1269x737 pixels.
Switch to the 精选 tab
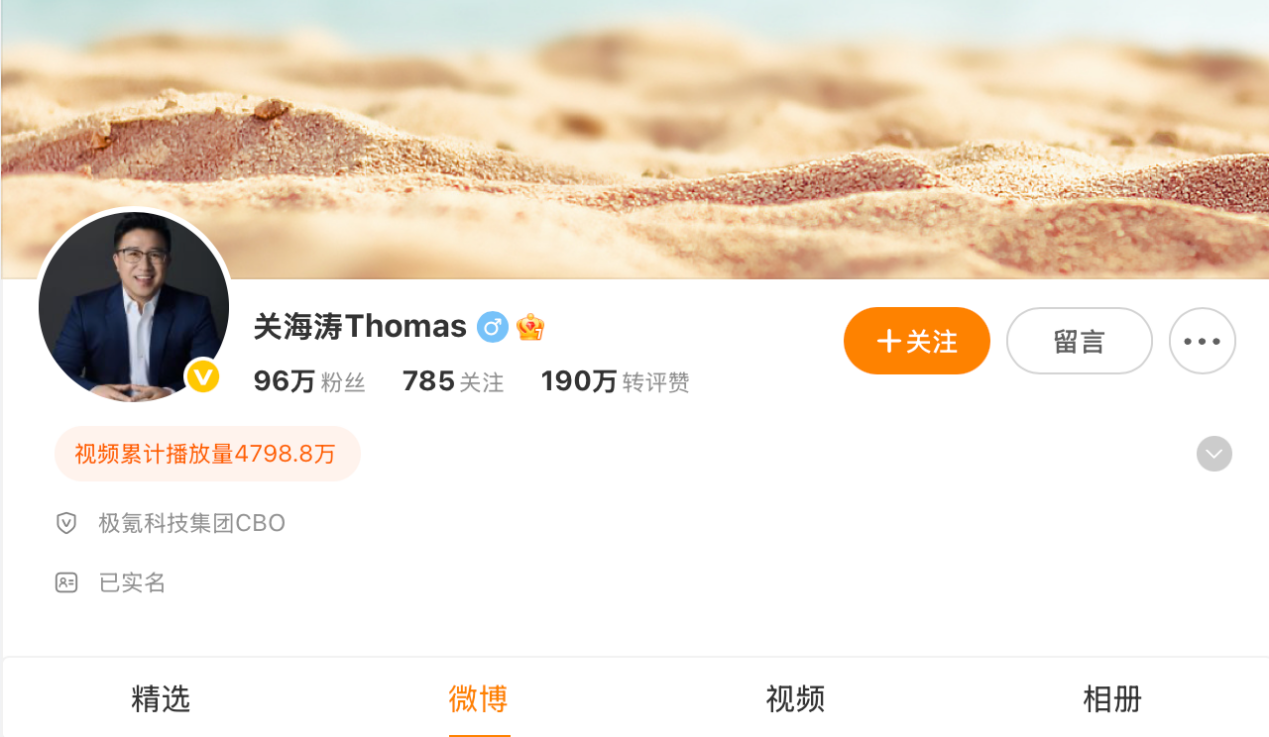160,698
